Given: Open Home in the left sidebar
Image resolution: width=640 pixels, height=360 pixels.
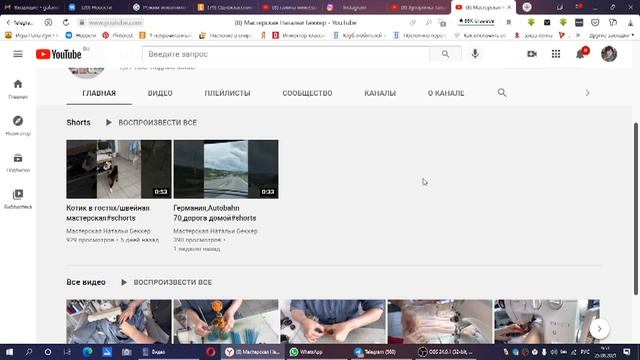Looking at the screenshot, I should (x=18, y=89).
